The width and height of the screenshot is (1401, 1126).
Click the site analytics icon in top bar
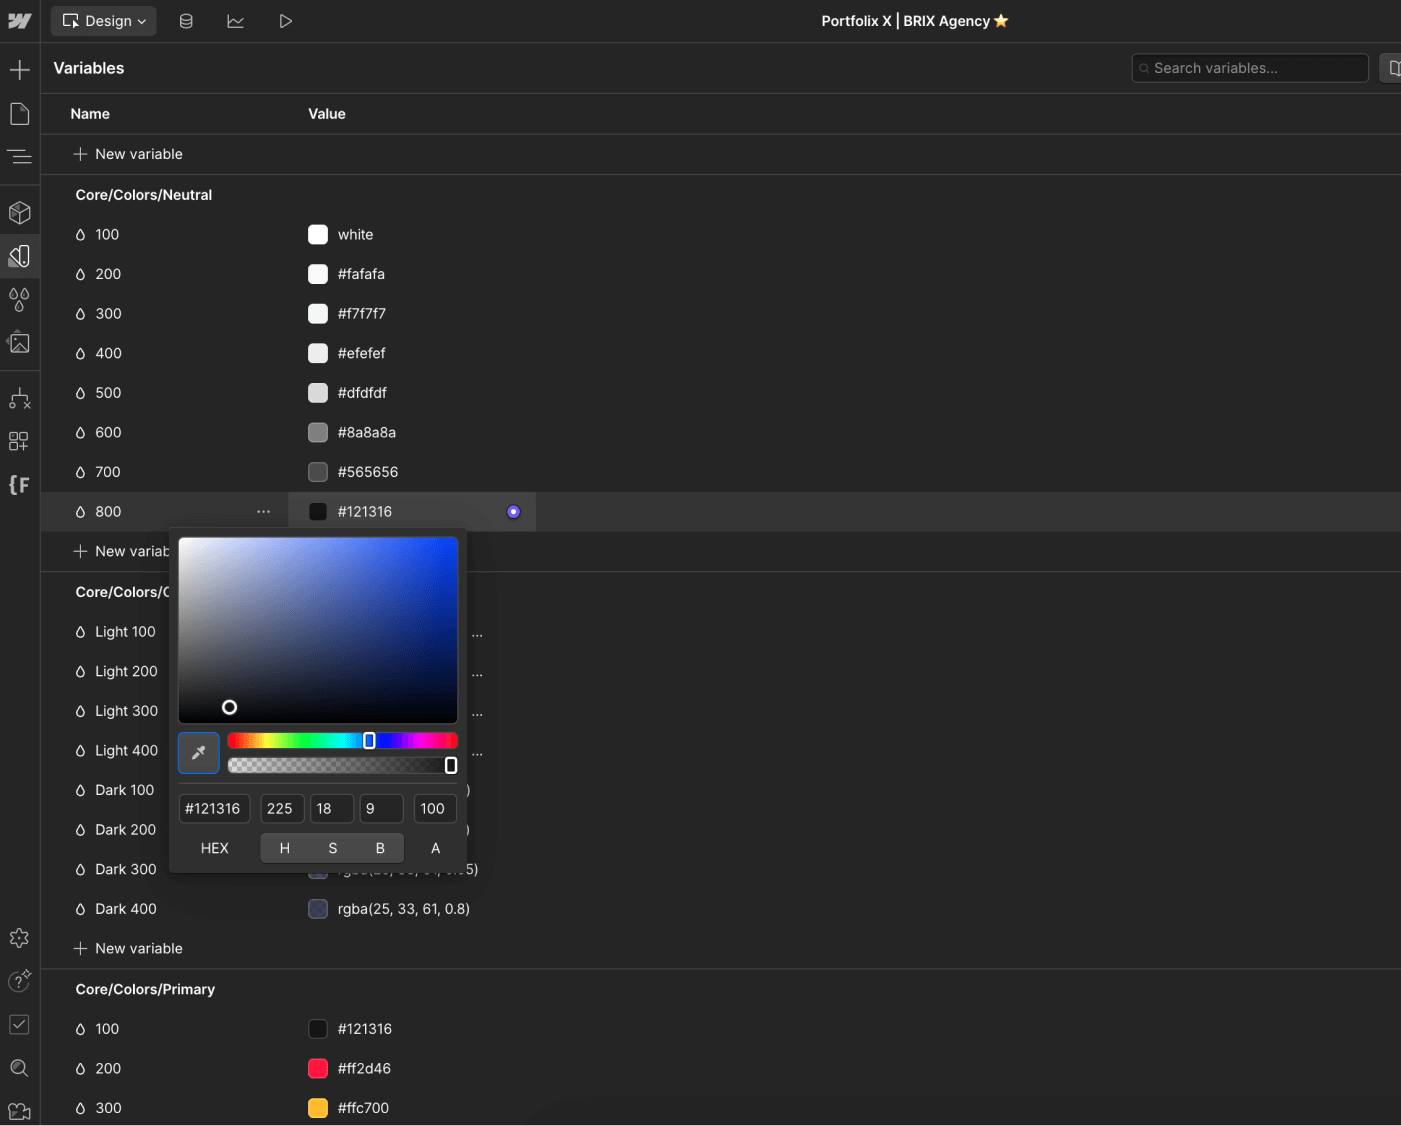click(x=236, y=20)
